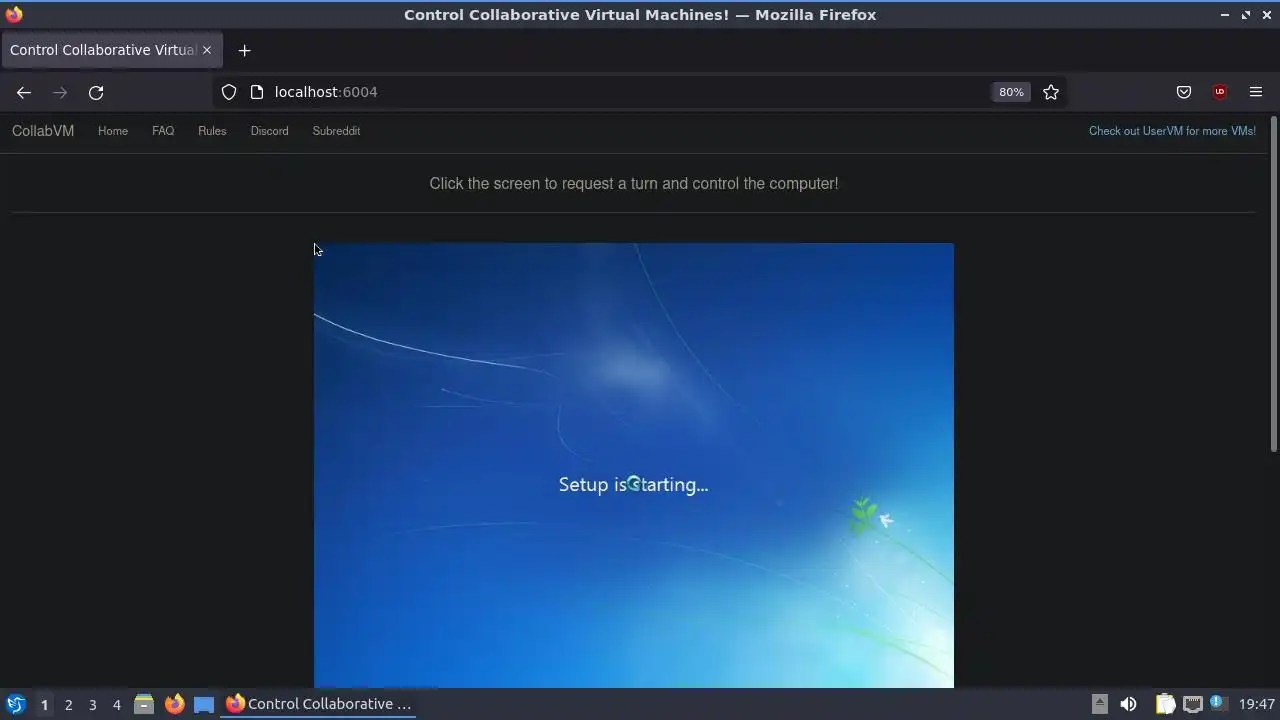Open the notification tray icon with badge
1280x720 pixels.
1217,704
